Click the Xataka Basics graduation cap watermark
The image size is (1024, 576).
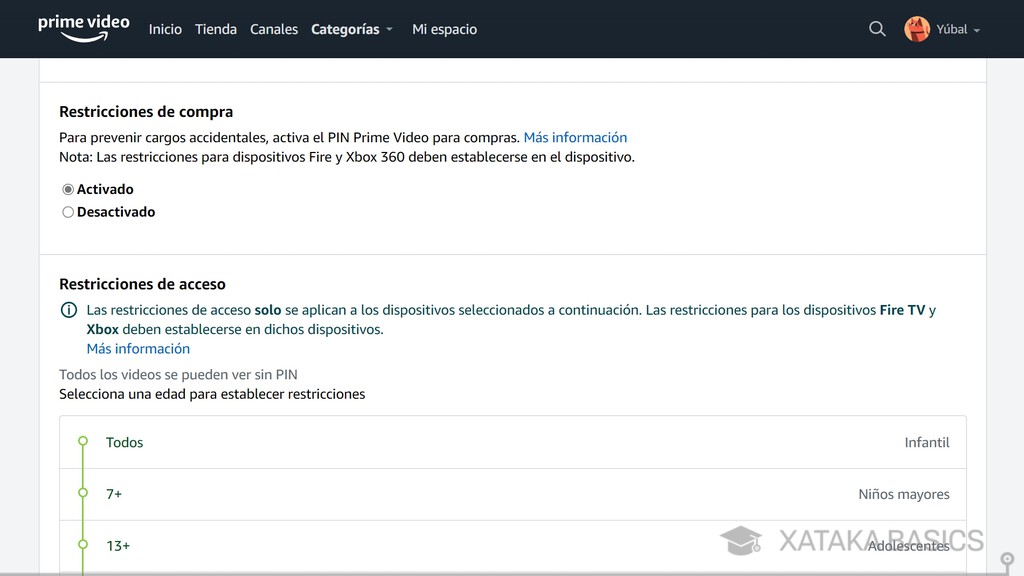[741, 540]
